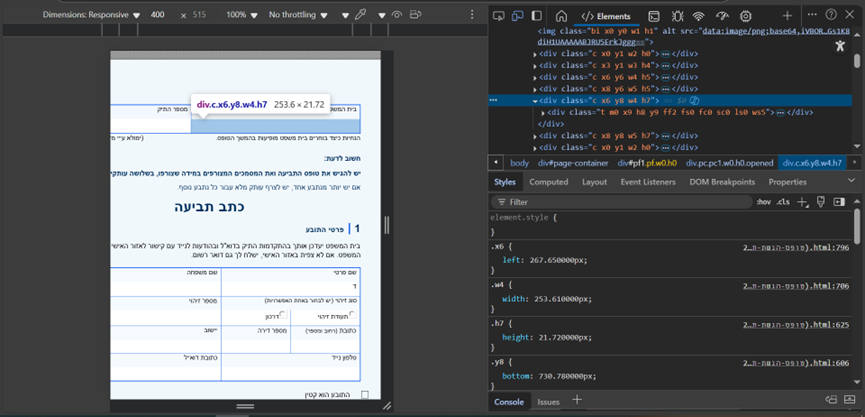865x417 pixels.
Task: Switch to the DOM Breakpoints tab
Action: [x=722, y=182]
